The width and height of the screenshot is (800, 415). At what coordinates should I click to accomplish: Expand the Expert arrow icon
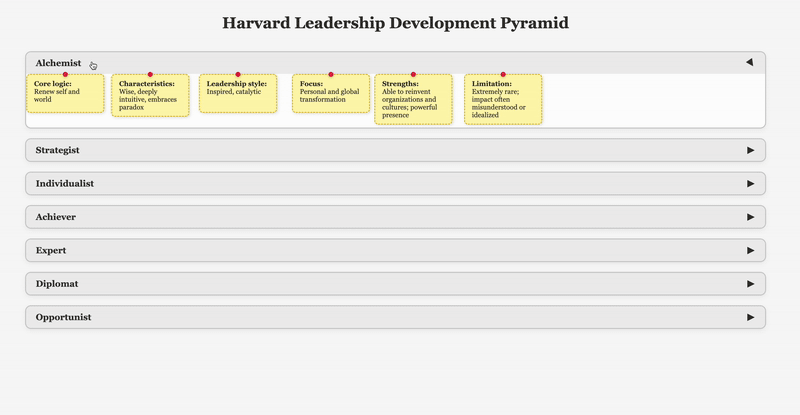pyautogui.click(x=750, y=250)
